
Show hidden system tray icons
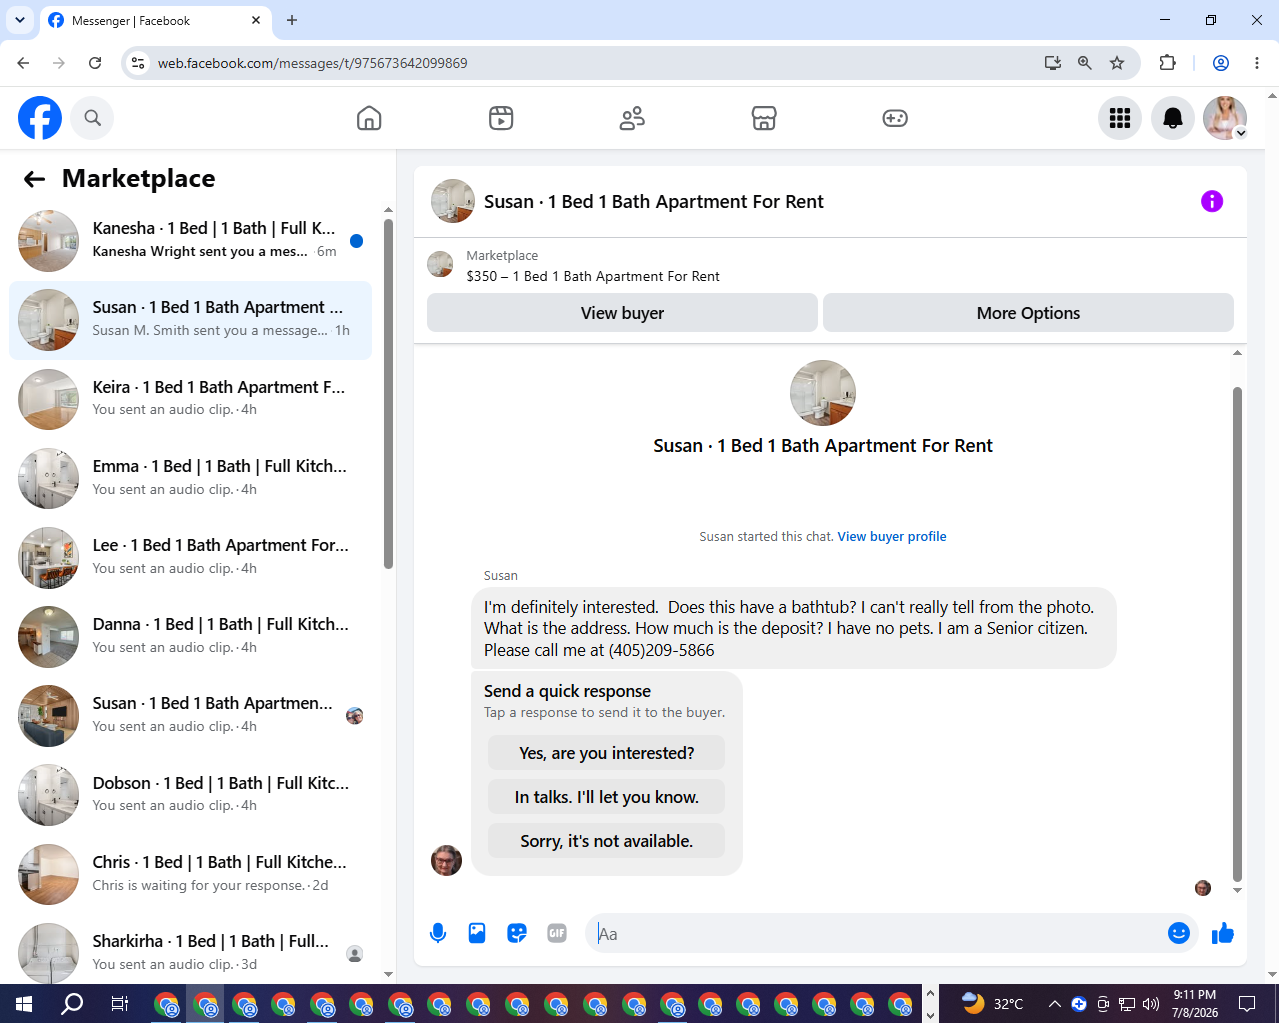point(1054,1004)
